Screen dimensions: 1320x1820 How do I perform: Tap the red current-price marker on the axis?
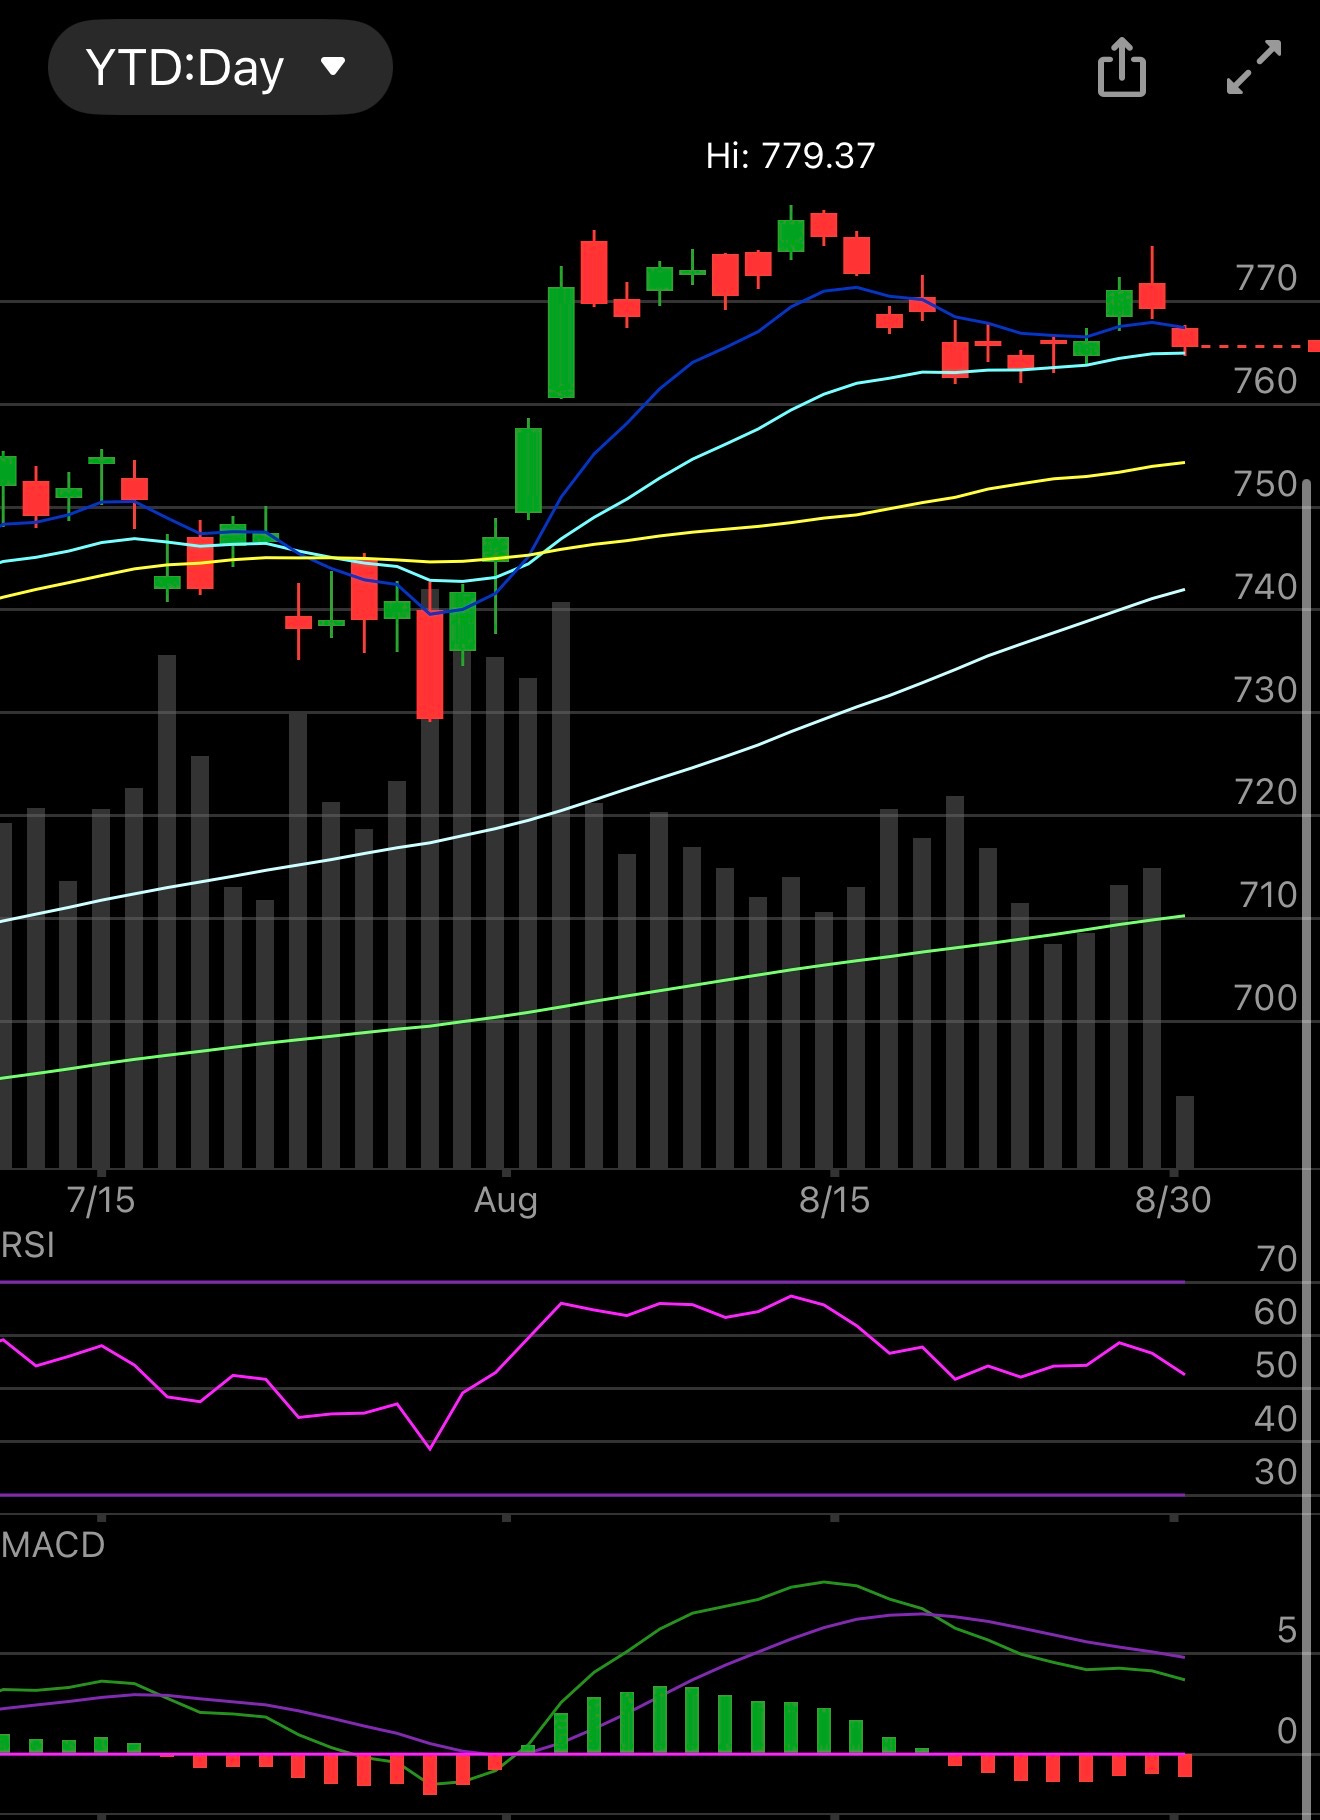(x=1314, y=346)
